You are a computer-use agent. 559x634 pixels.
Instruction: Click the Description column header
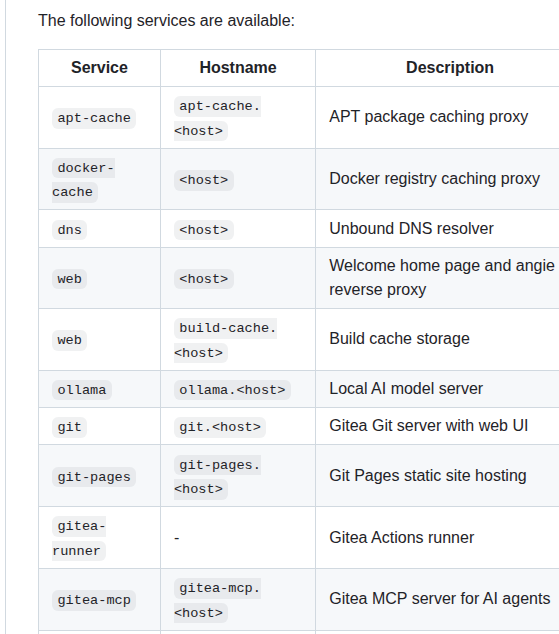point(450,68)
